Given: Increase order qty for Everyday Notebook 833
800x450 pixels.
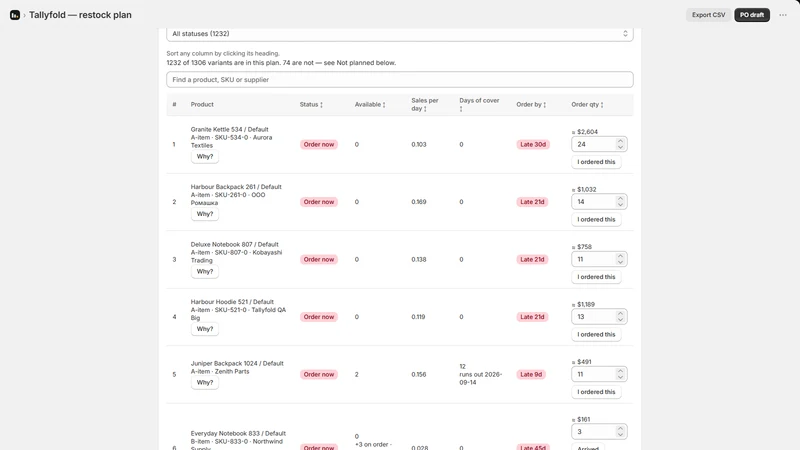Looking at the screenshot, I should pyautogui.click(x=620, y=429).
